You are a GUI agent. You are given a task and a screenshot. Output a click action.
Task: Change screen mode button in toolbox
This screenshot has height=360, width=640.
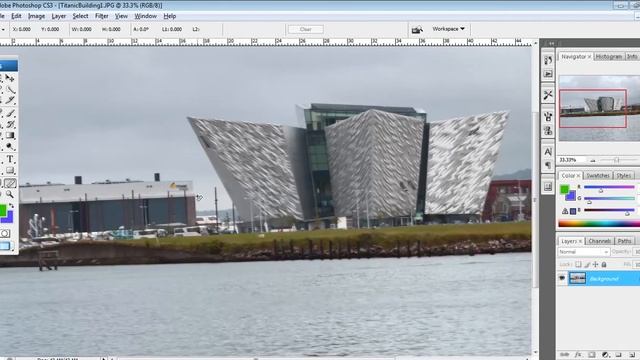click(5, 246)
